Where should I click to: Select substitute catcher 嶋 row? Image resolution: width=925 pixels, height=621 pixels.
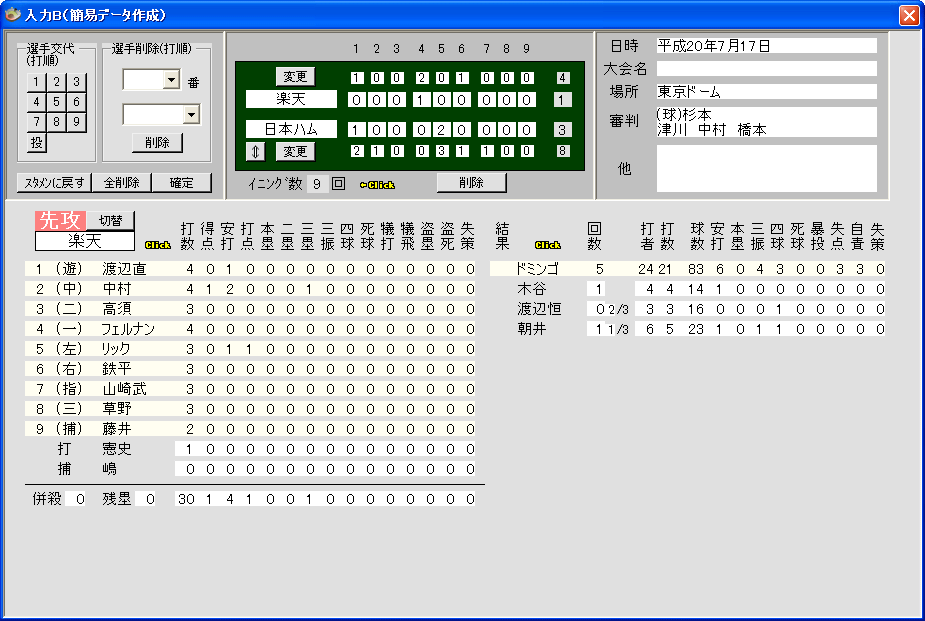point(250,469)
